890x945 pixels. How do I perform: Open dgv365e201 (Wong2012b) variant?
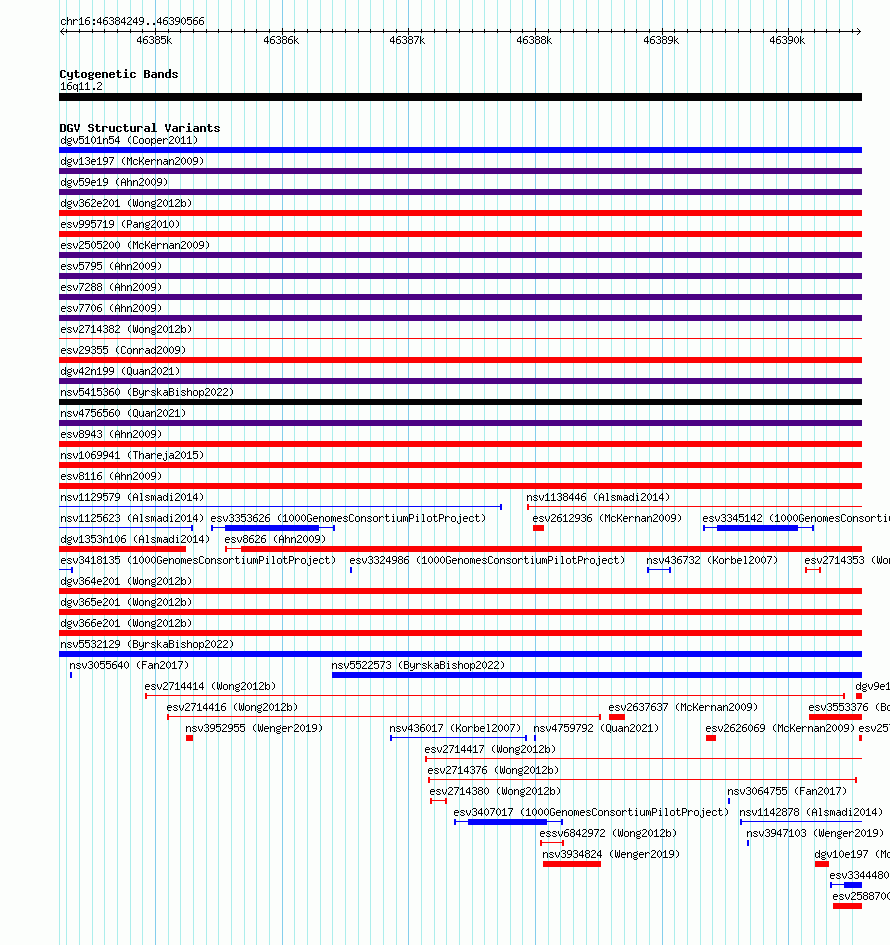[x=460, y=612]
